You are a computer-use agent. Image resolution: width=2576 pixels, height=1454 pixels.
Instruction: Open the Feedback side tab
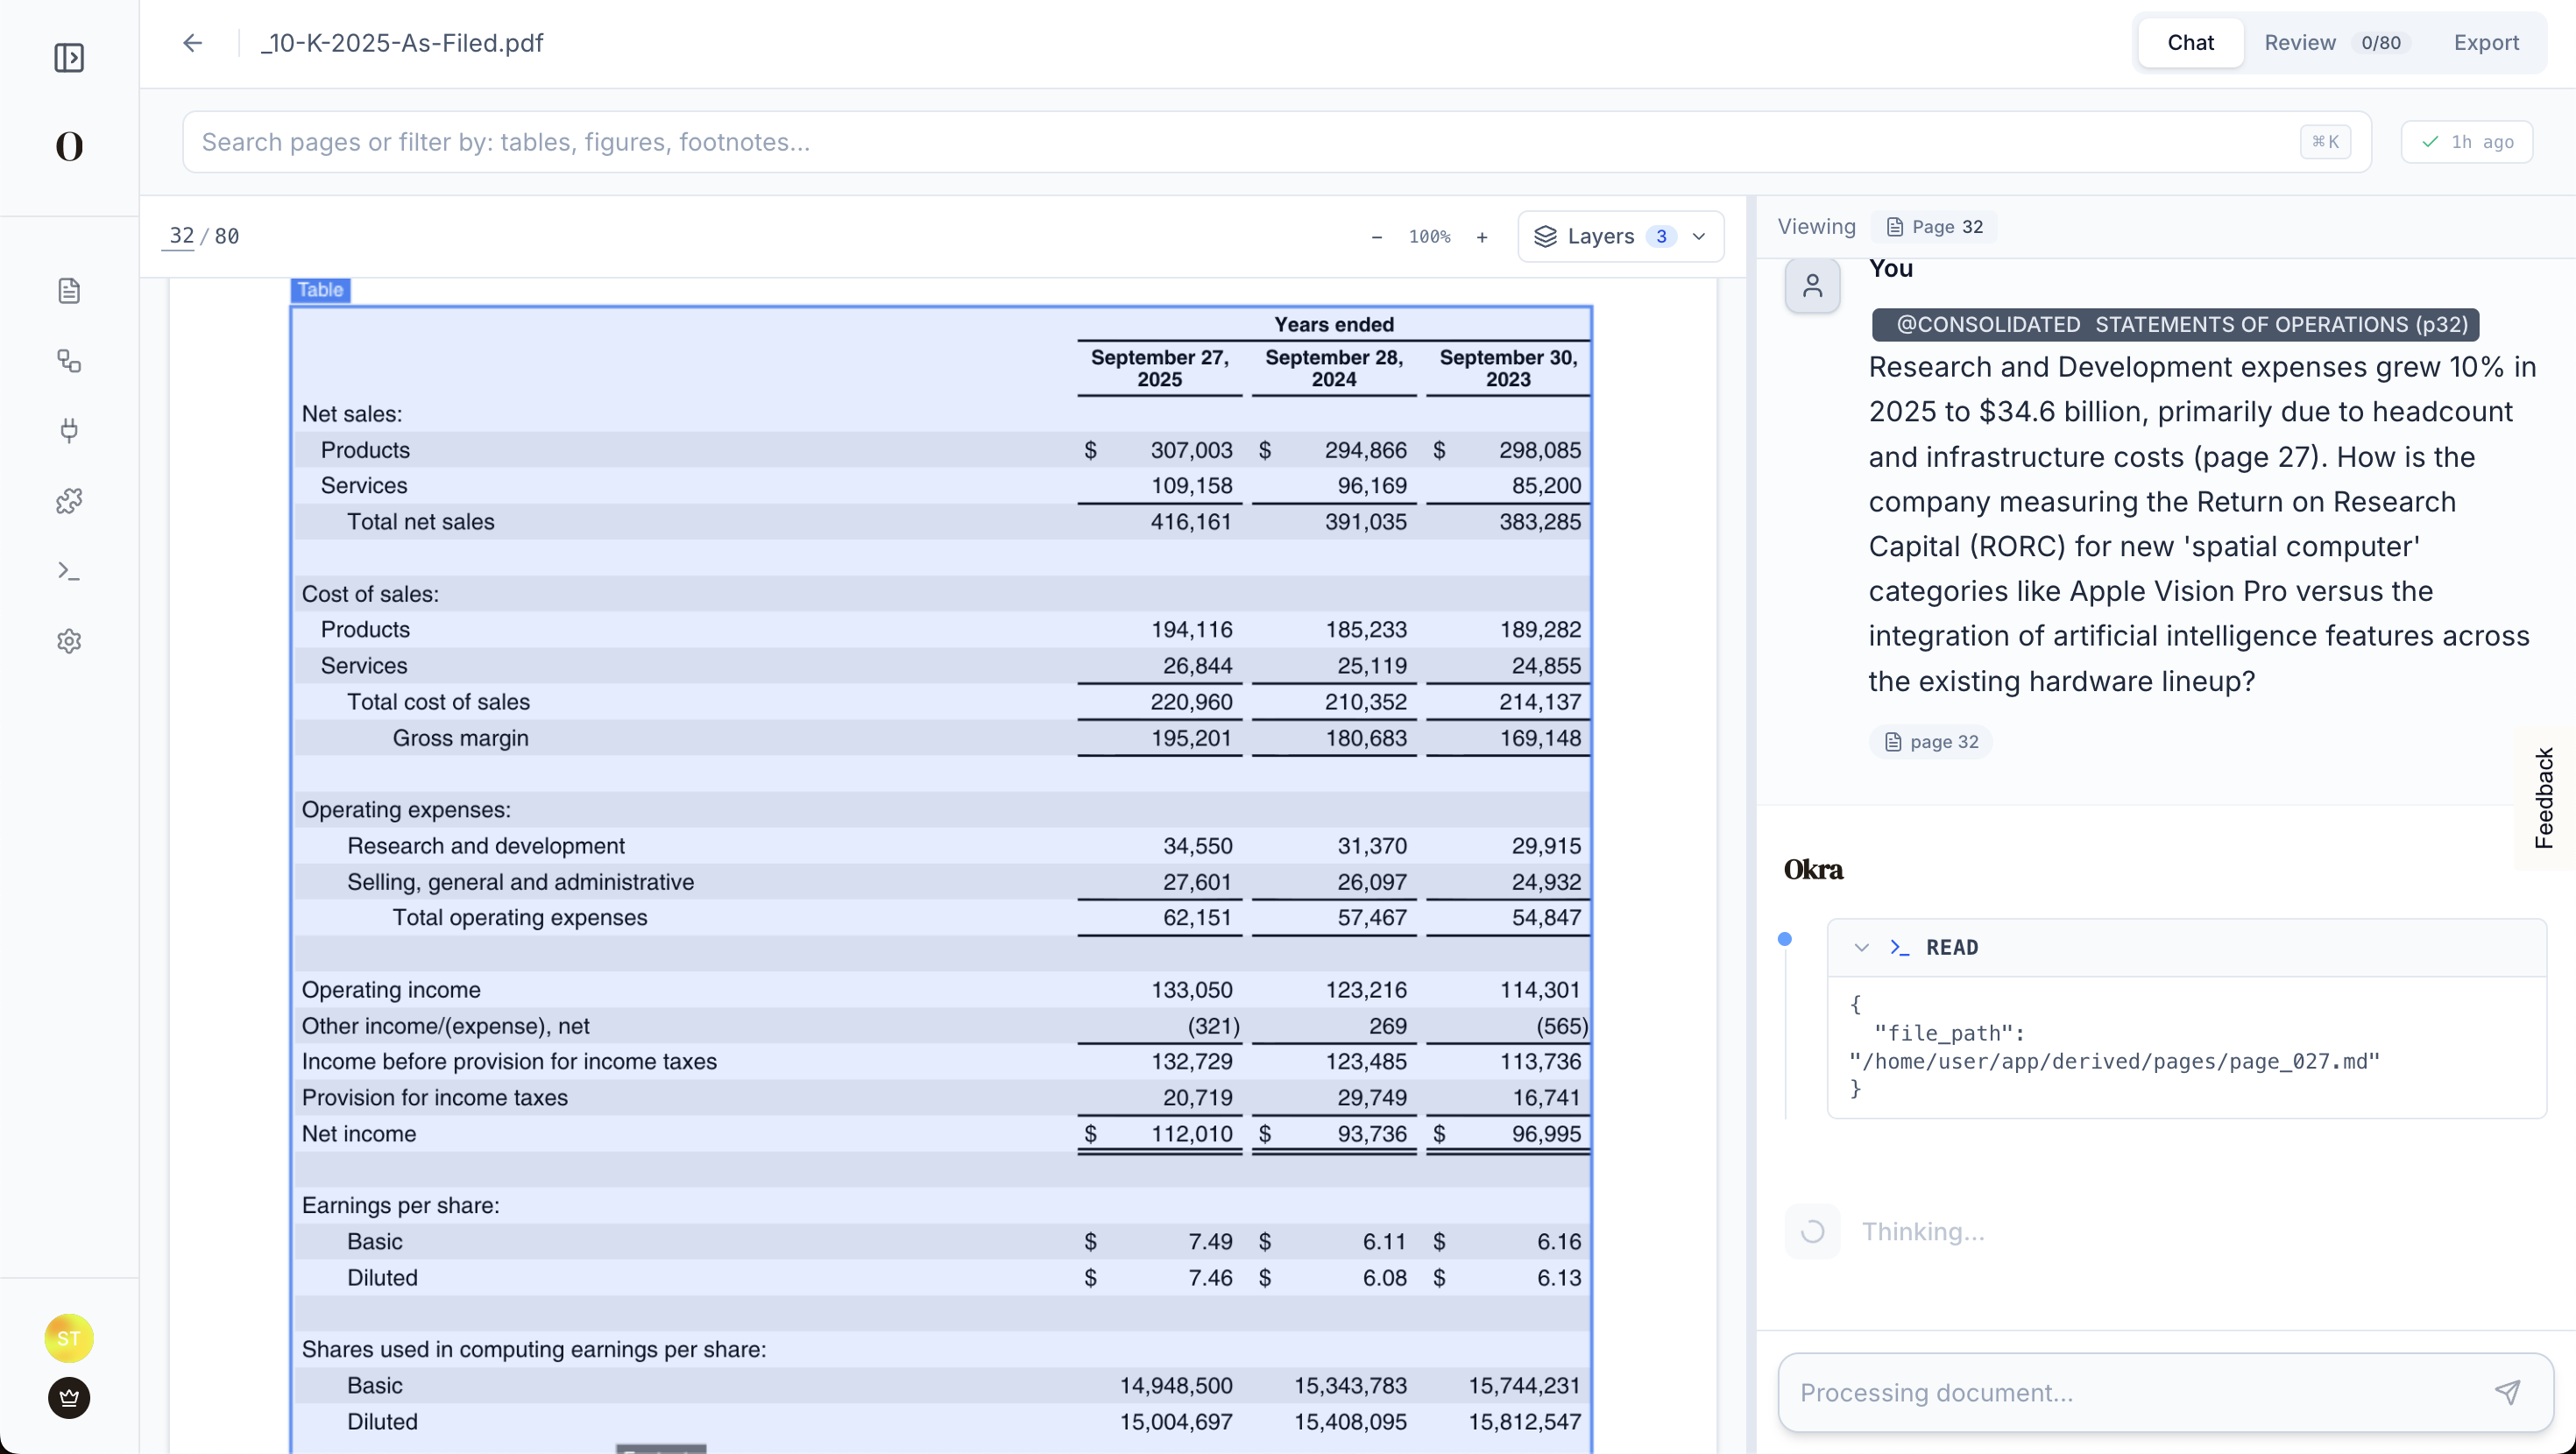(x=2544, y=798)
